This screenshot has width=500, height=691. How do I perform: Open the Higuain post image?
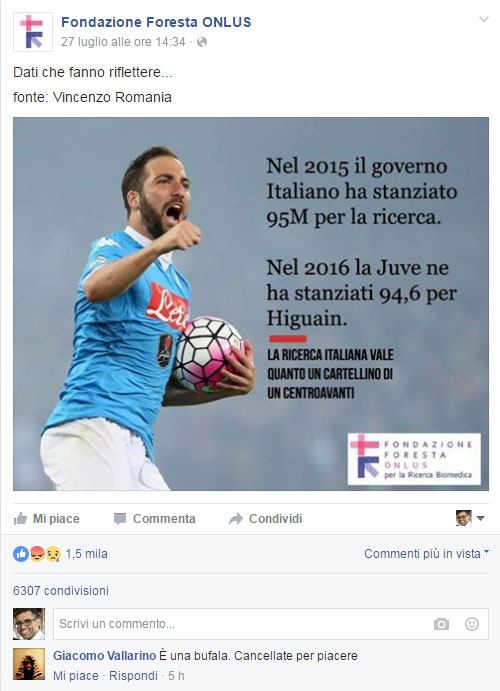[x=251, y=304]
